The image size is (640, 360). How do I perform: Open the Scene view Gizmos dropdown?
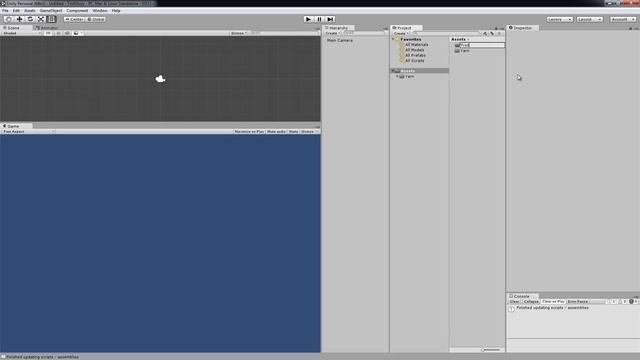(240, 33)
